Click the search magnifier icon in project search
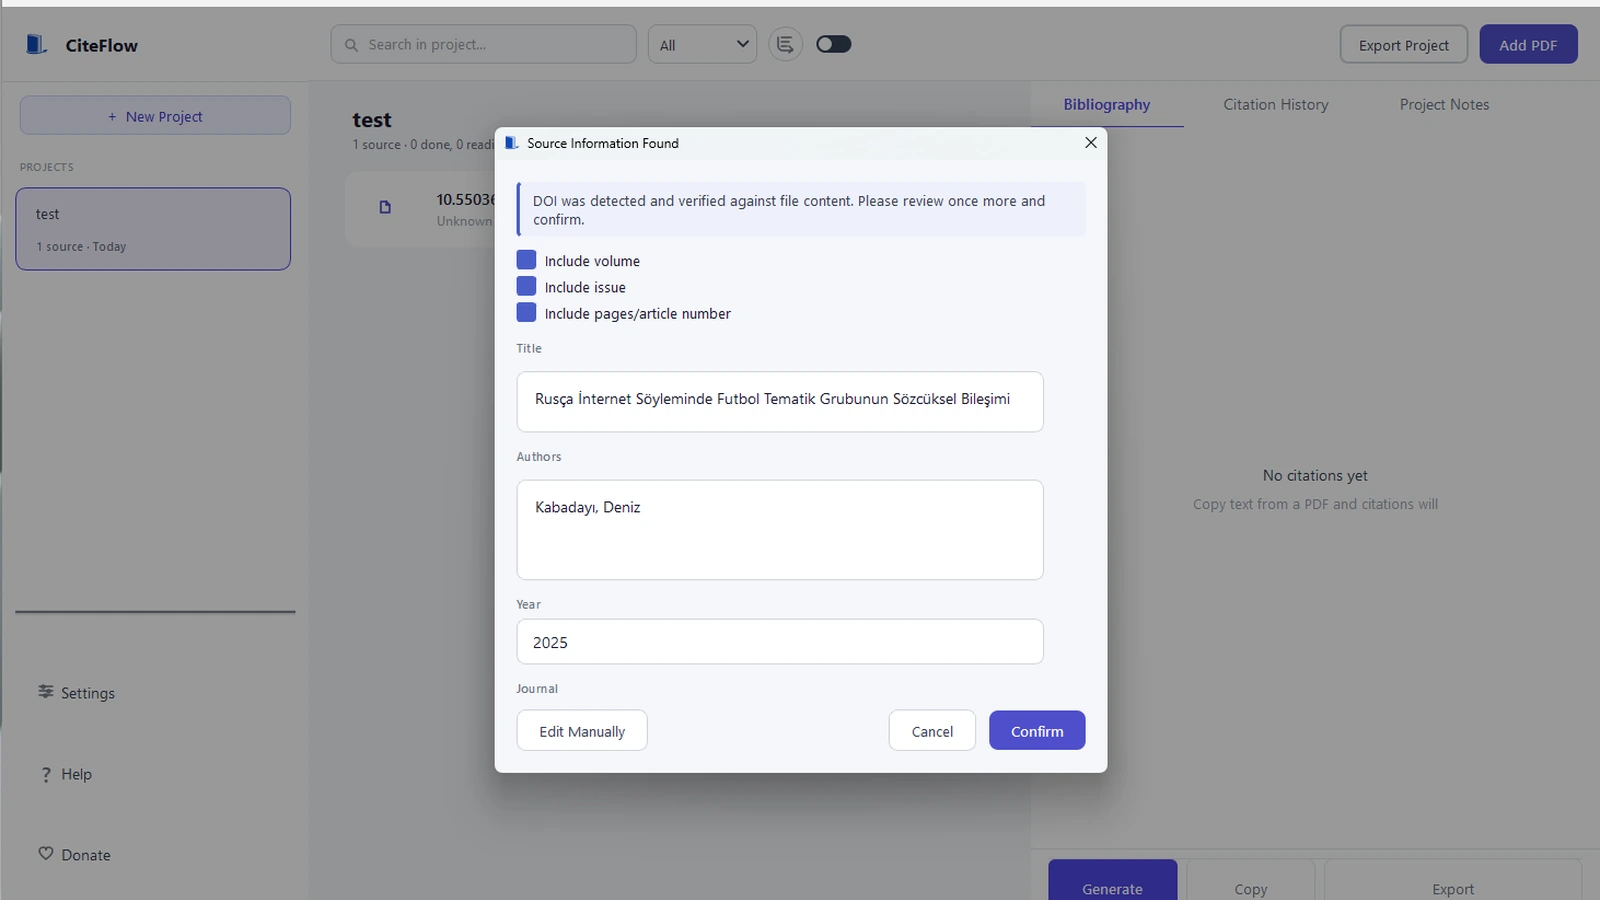 [350, 44]
